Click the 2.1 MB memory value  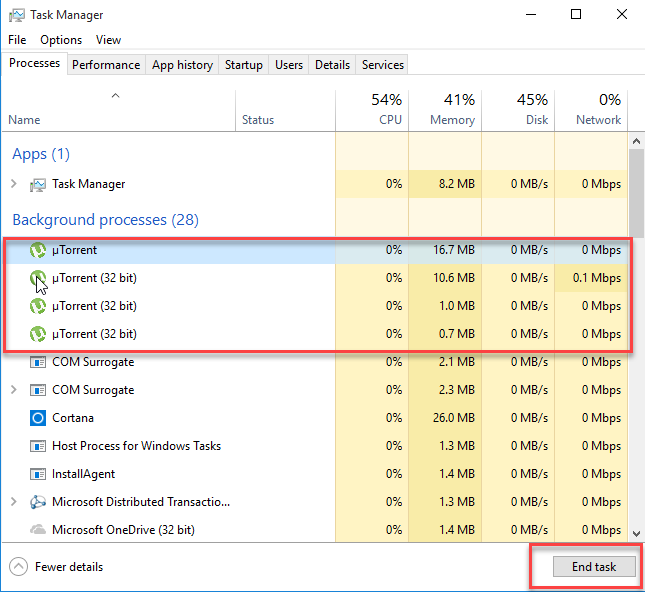point(457,362)
